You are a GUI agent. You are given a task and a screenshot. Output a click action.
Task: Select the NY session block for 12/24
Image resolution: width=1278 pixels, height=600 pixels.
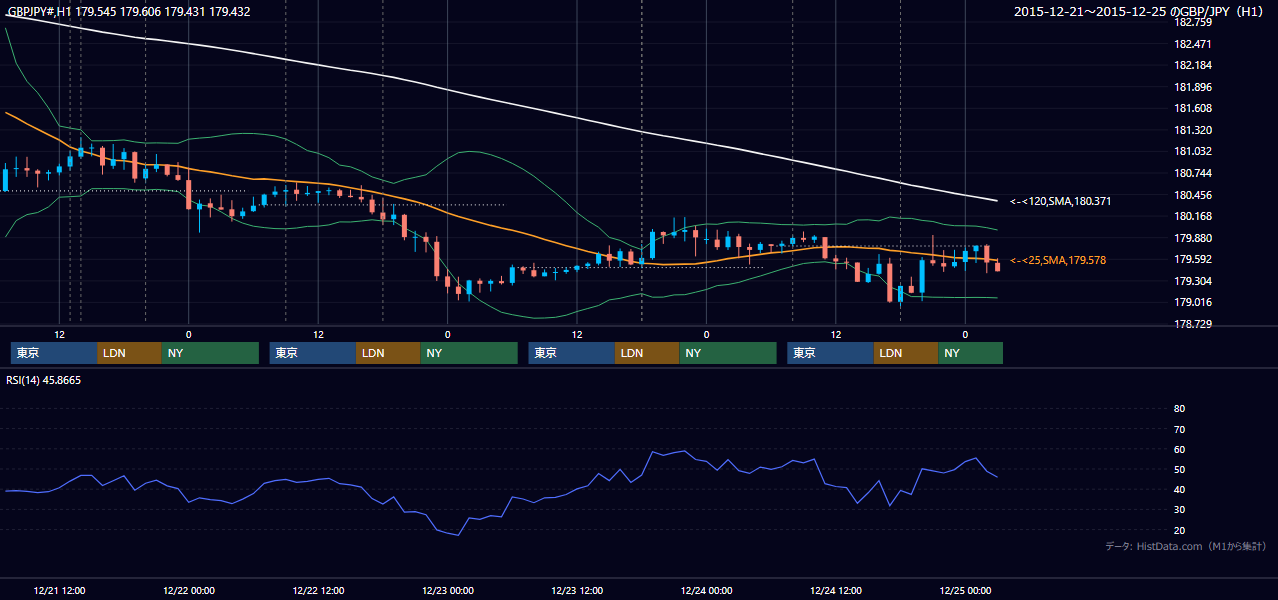[971, 353]
